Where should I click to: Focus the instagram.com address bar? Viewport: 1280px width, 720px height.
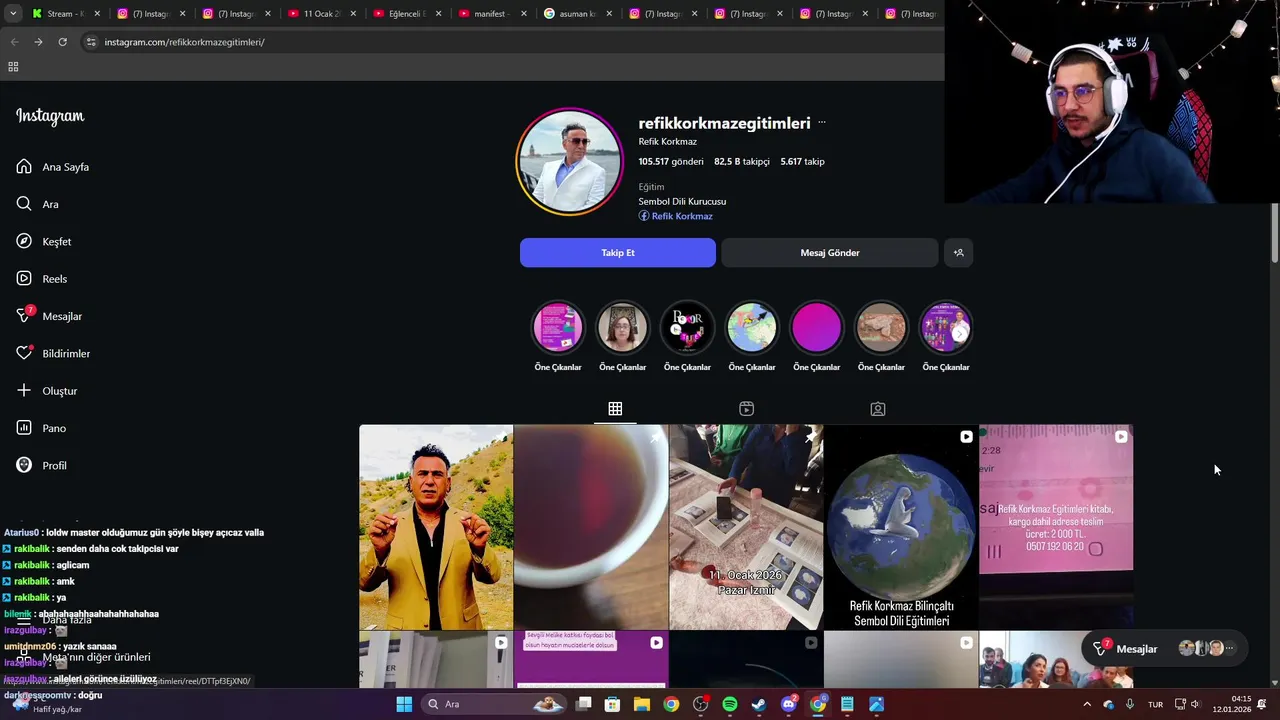pos(510,42)
